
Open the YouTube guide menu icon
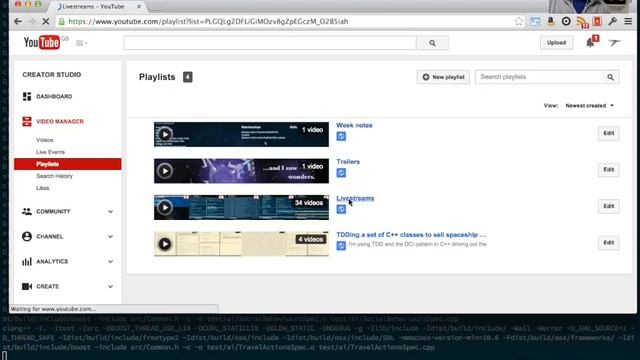pyautogui.click(x=81, y=43)
